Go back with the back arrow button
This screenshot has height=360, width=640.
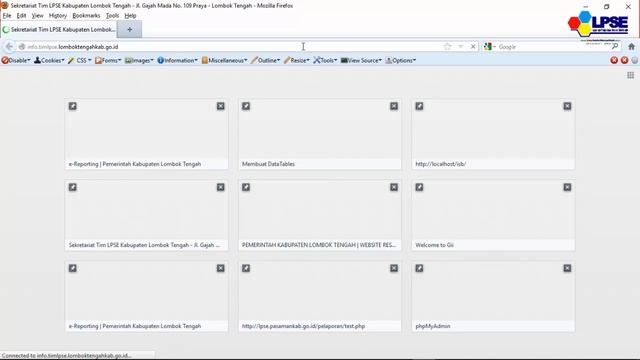9,47
